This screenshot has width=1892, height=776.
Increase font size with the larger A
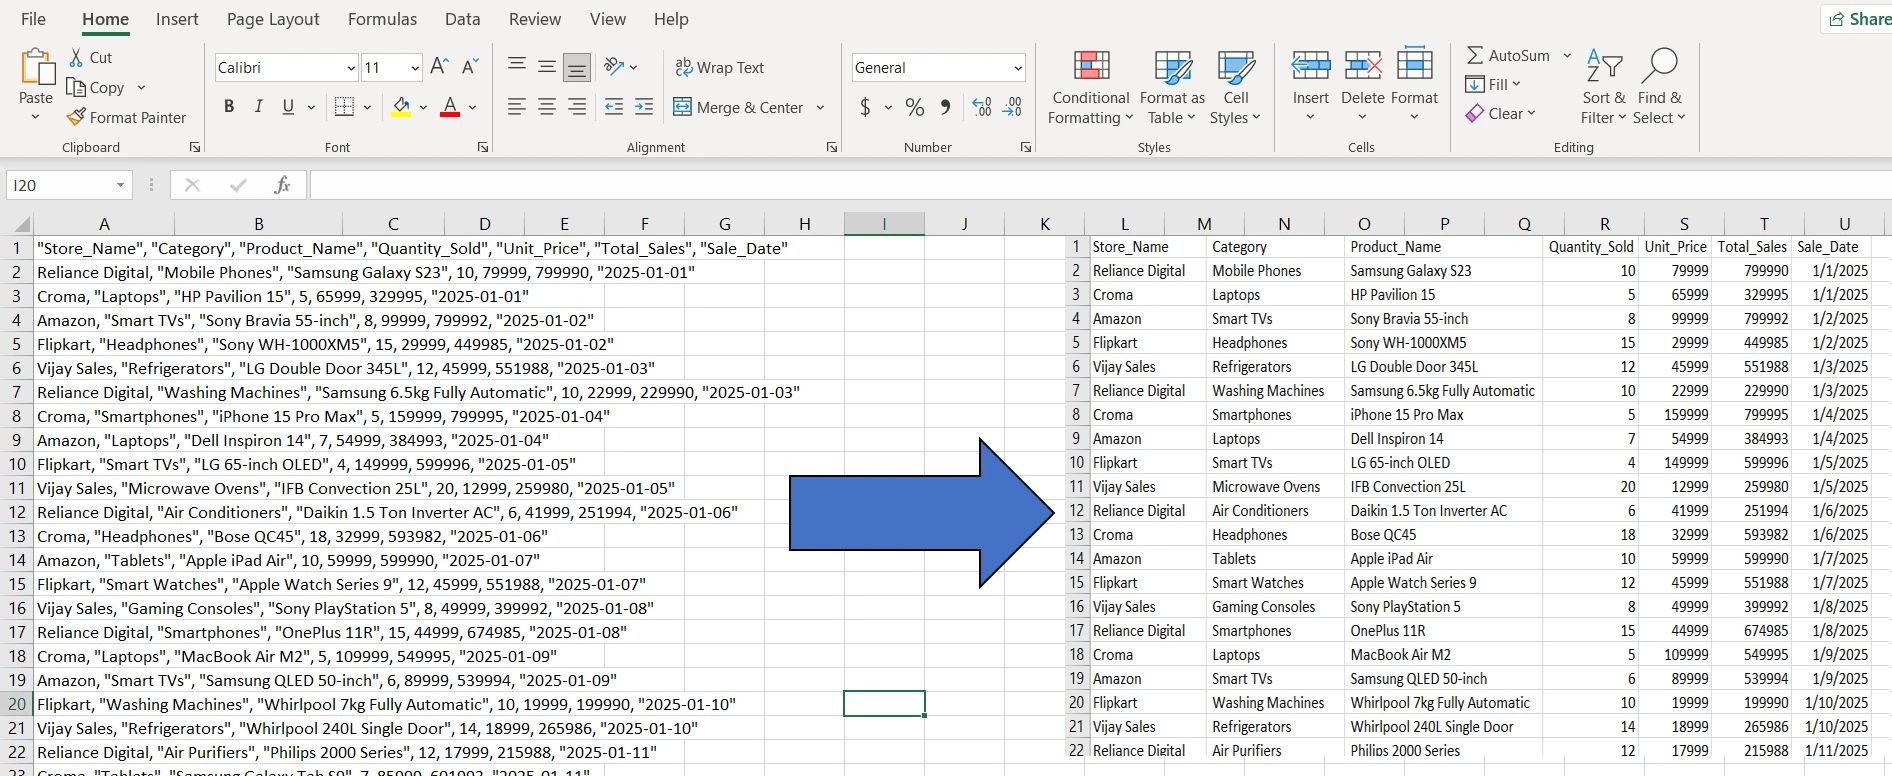(439, 67)
